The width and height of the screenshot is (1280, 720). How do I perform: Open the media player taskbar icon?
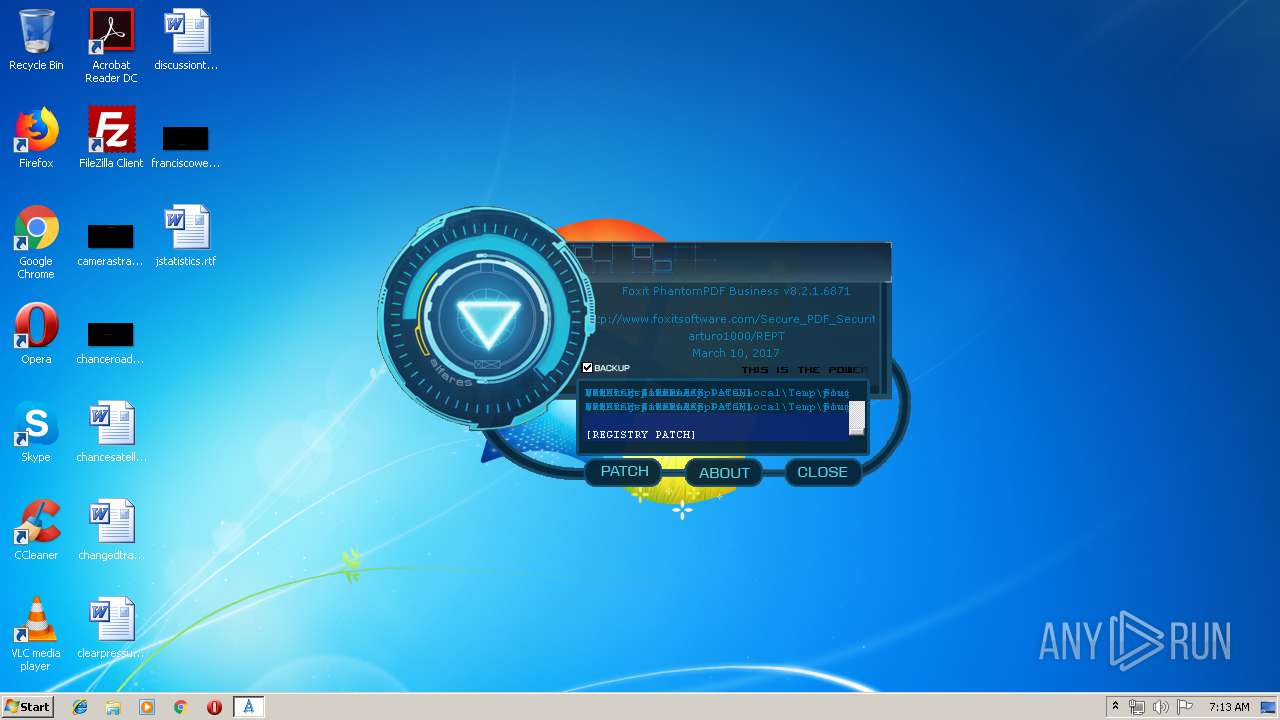[147, 707]
